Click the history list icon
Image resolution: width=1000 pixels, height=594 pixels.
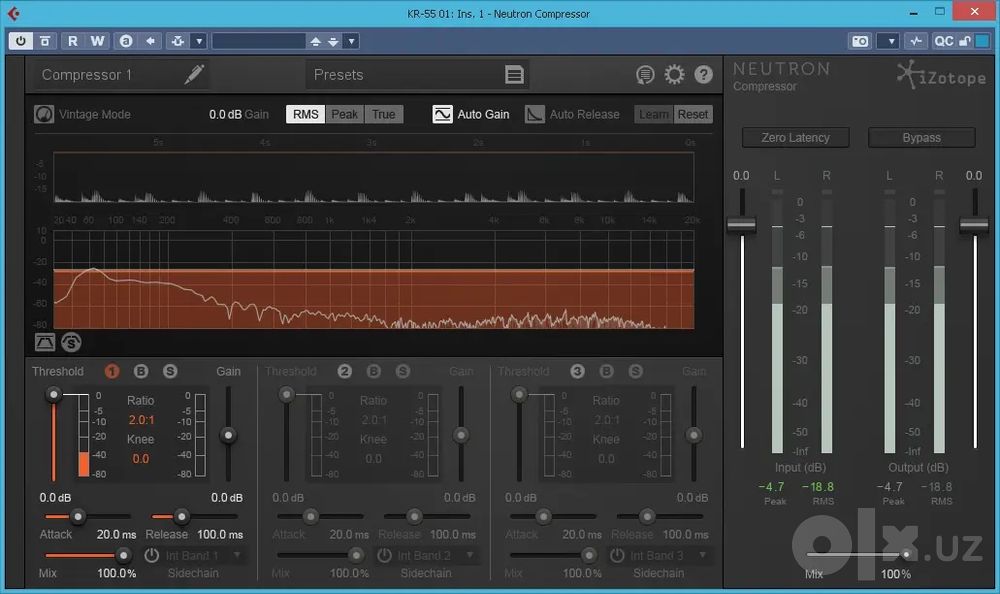645,75
